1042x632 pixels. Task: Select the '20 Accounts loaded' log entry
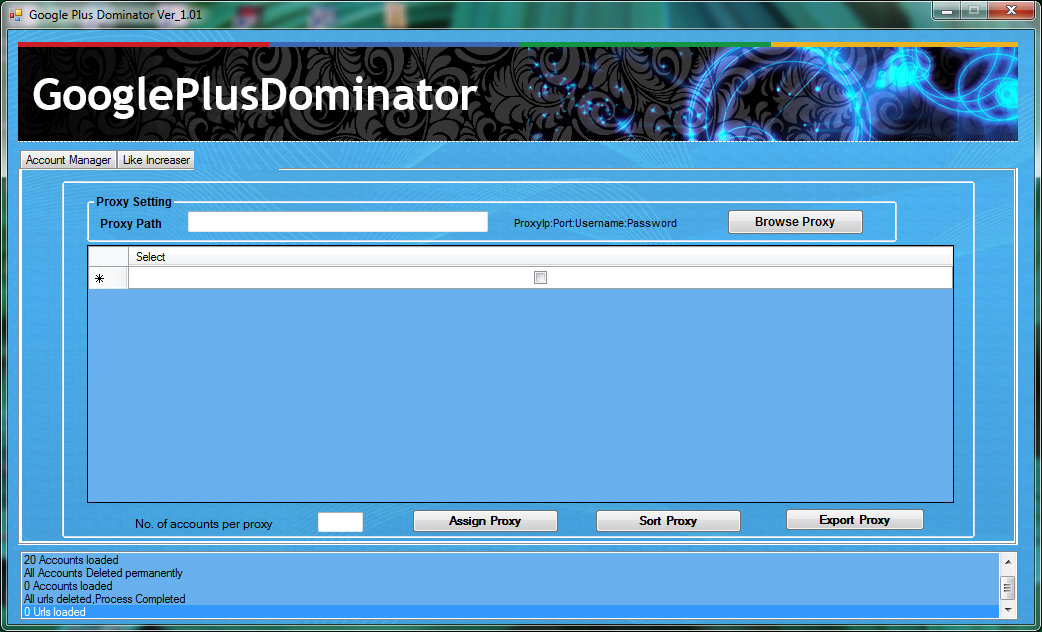click(x=510, y=560)
